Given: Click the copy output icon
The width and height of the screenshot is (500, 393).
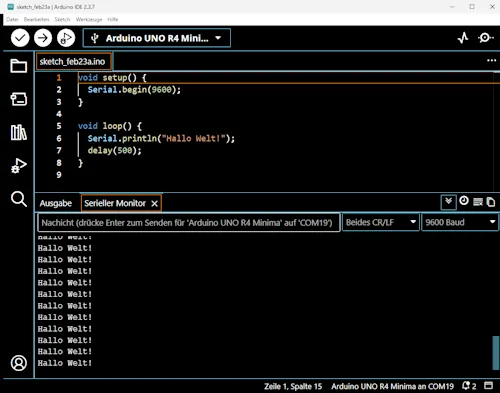Looking at the screenshot, I should (x=491, y=202).
